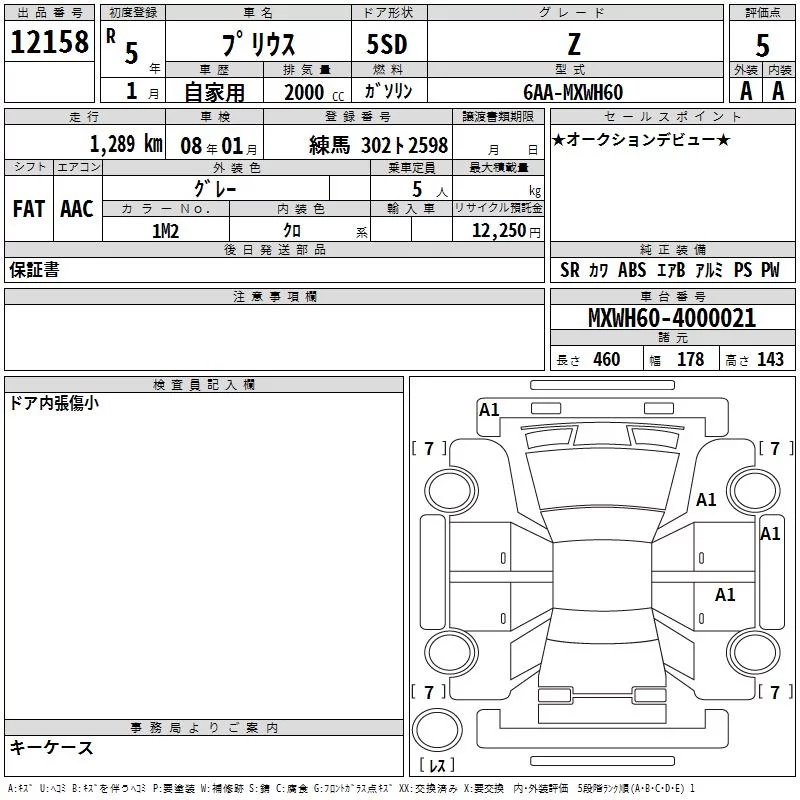The width and height of the screenshot is (800, 800).
Task: Click the height value 143
Action: pyautogui.click(x=770, y=359)
